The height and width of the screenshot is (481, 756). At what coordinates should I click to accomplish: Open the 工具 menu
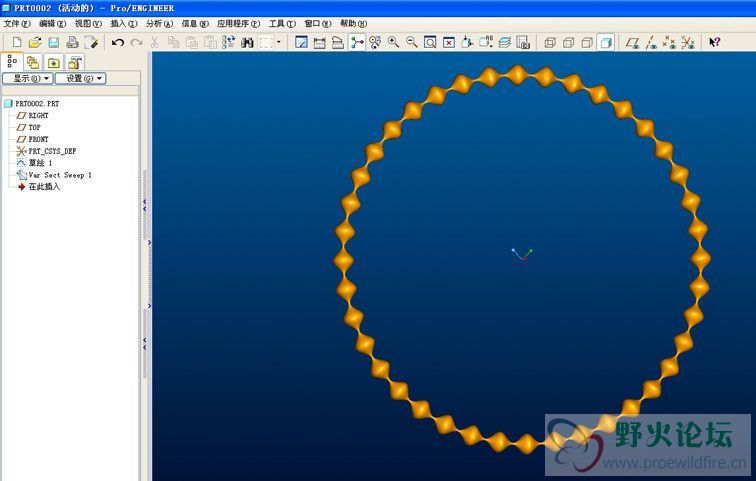pos(282,24)
